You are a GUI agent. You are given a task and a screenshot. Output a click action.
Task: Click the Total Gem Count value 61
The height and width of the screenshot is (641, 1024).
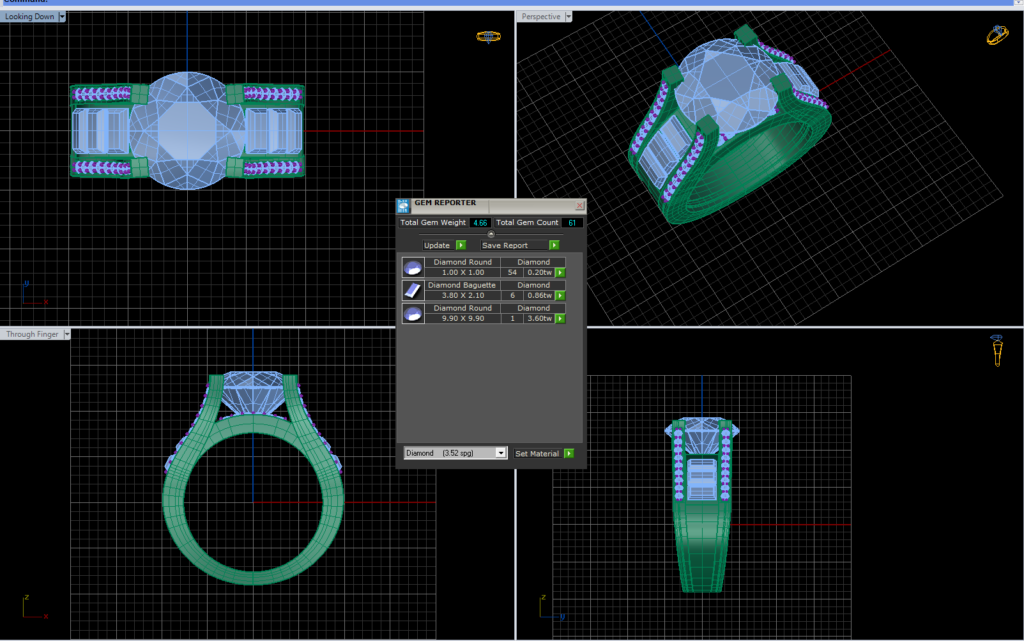click(x=572, y=223)
